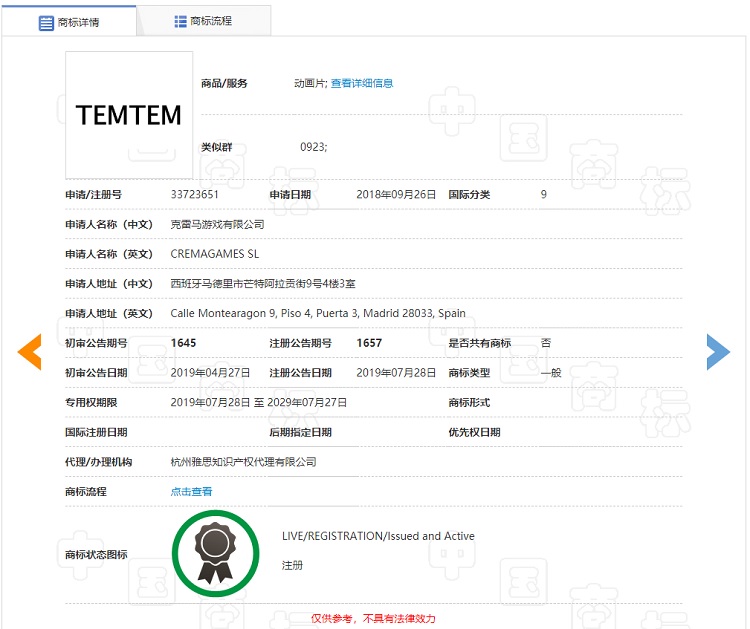This screenshot has width=750, height=629.
Task: Click agency name 杭州雅思知识产权代理有限公司
Action: 244,462
